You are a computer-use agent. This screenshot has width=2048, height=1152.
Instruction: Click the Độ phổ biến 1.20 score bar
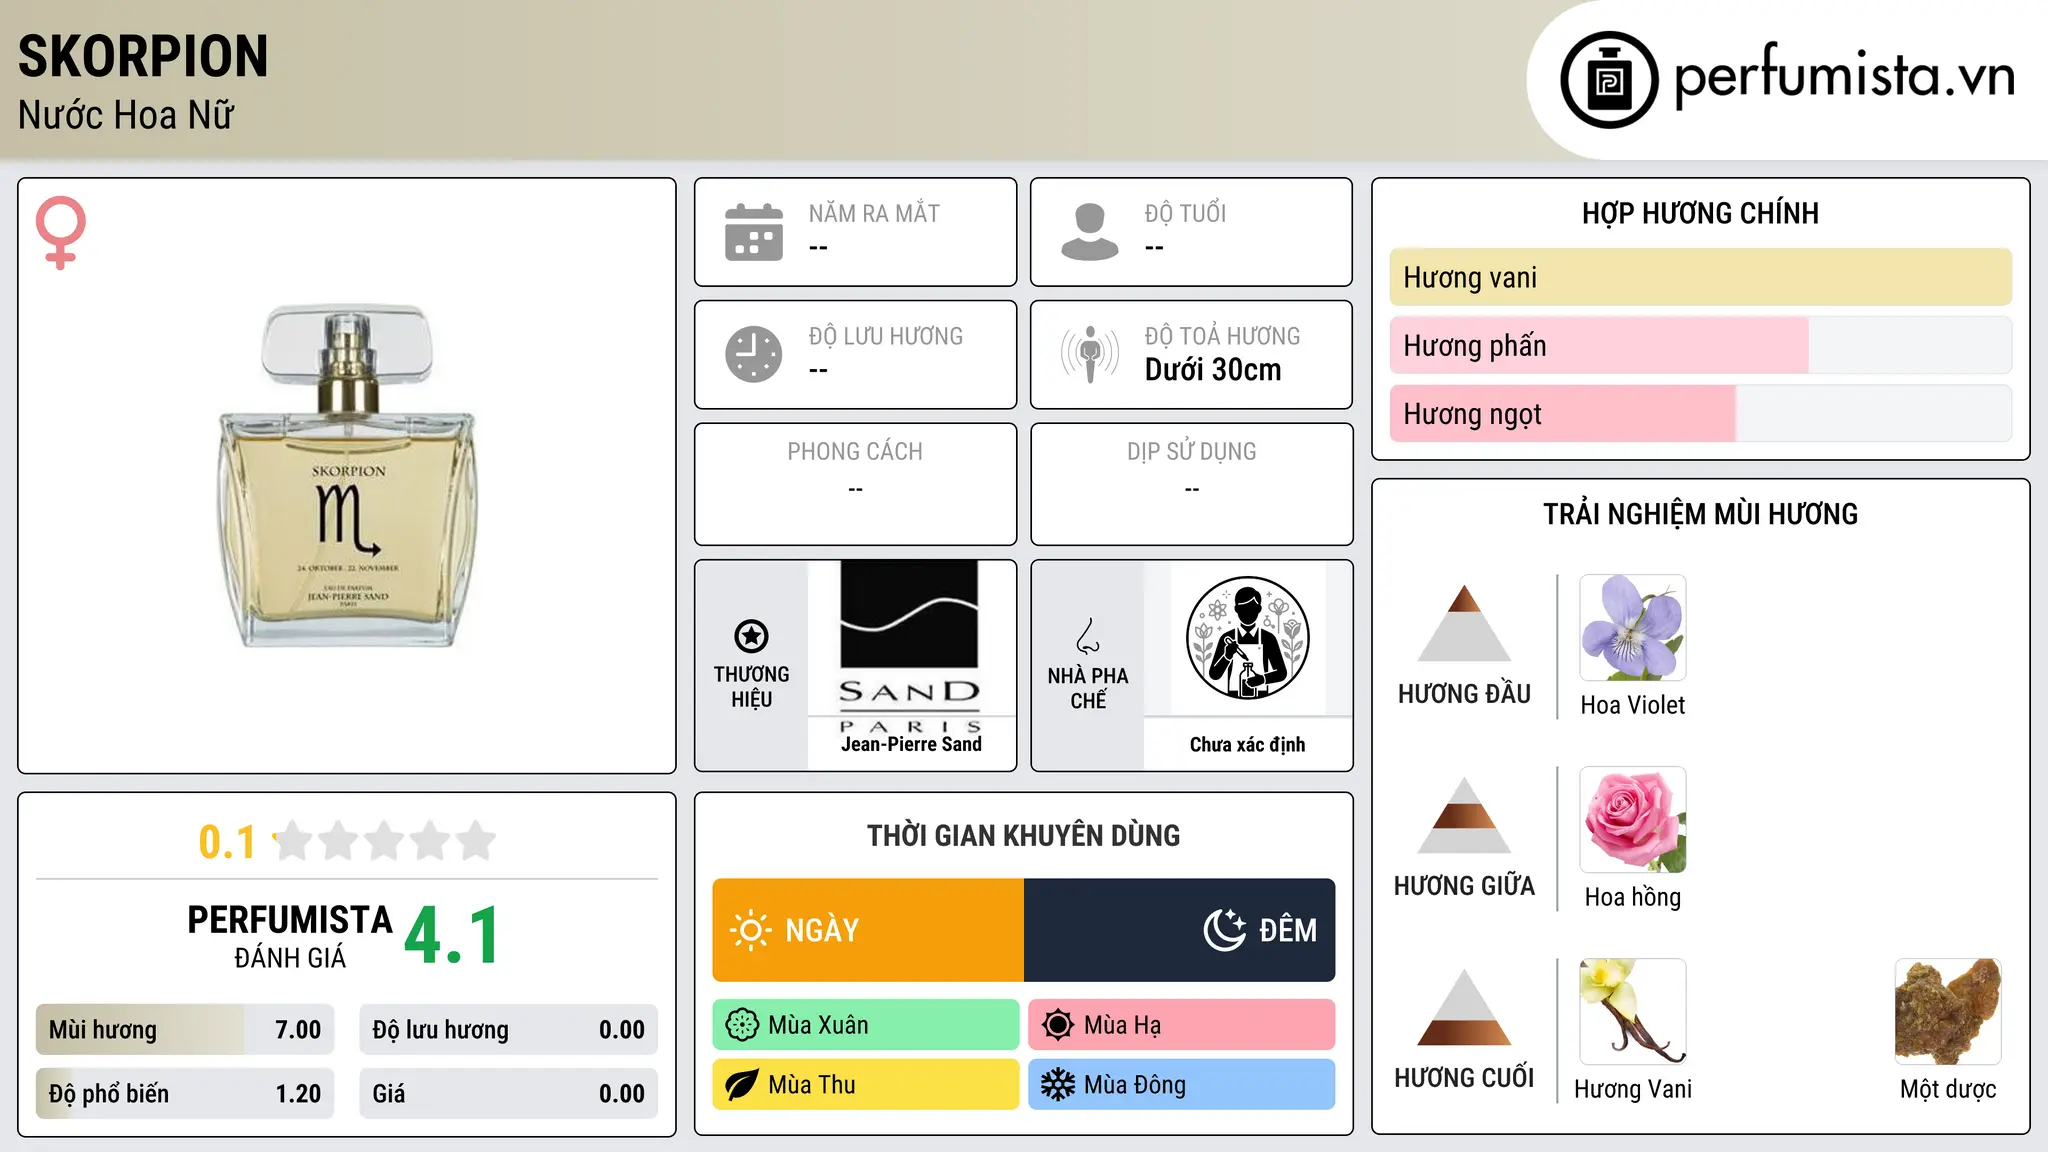point(185,1094)
